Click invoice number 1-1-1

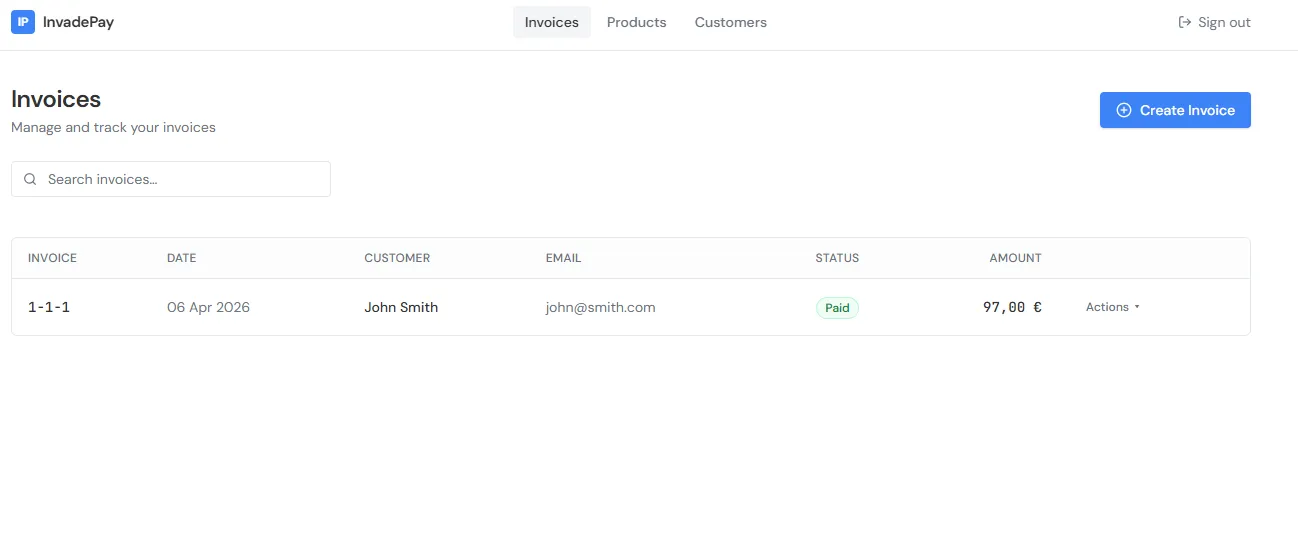[x=49, y=307]
